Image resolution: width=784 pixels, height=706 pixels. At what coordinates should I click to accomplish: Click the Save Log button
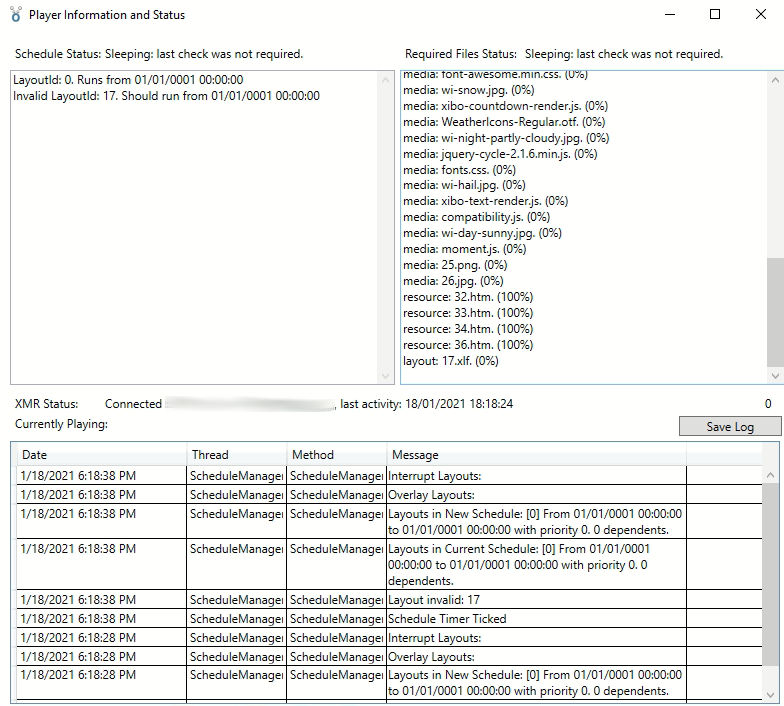(729, 426)
